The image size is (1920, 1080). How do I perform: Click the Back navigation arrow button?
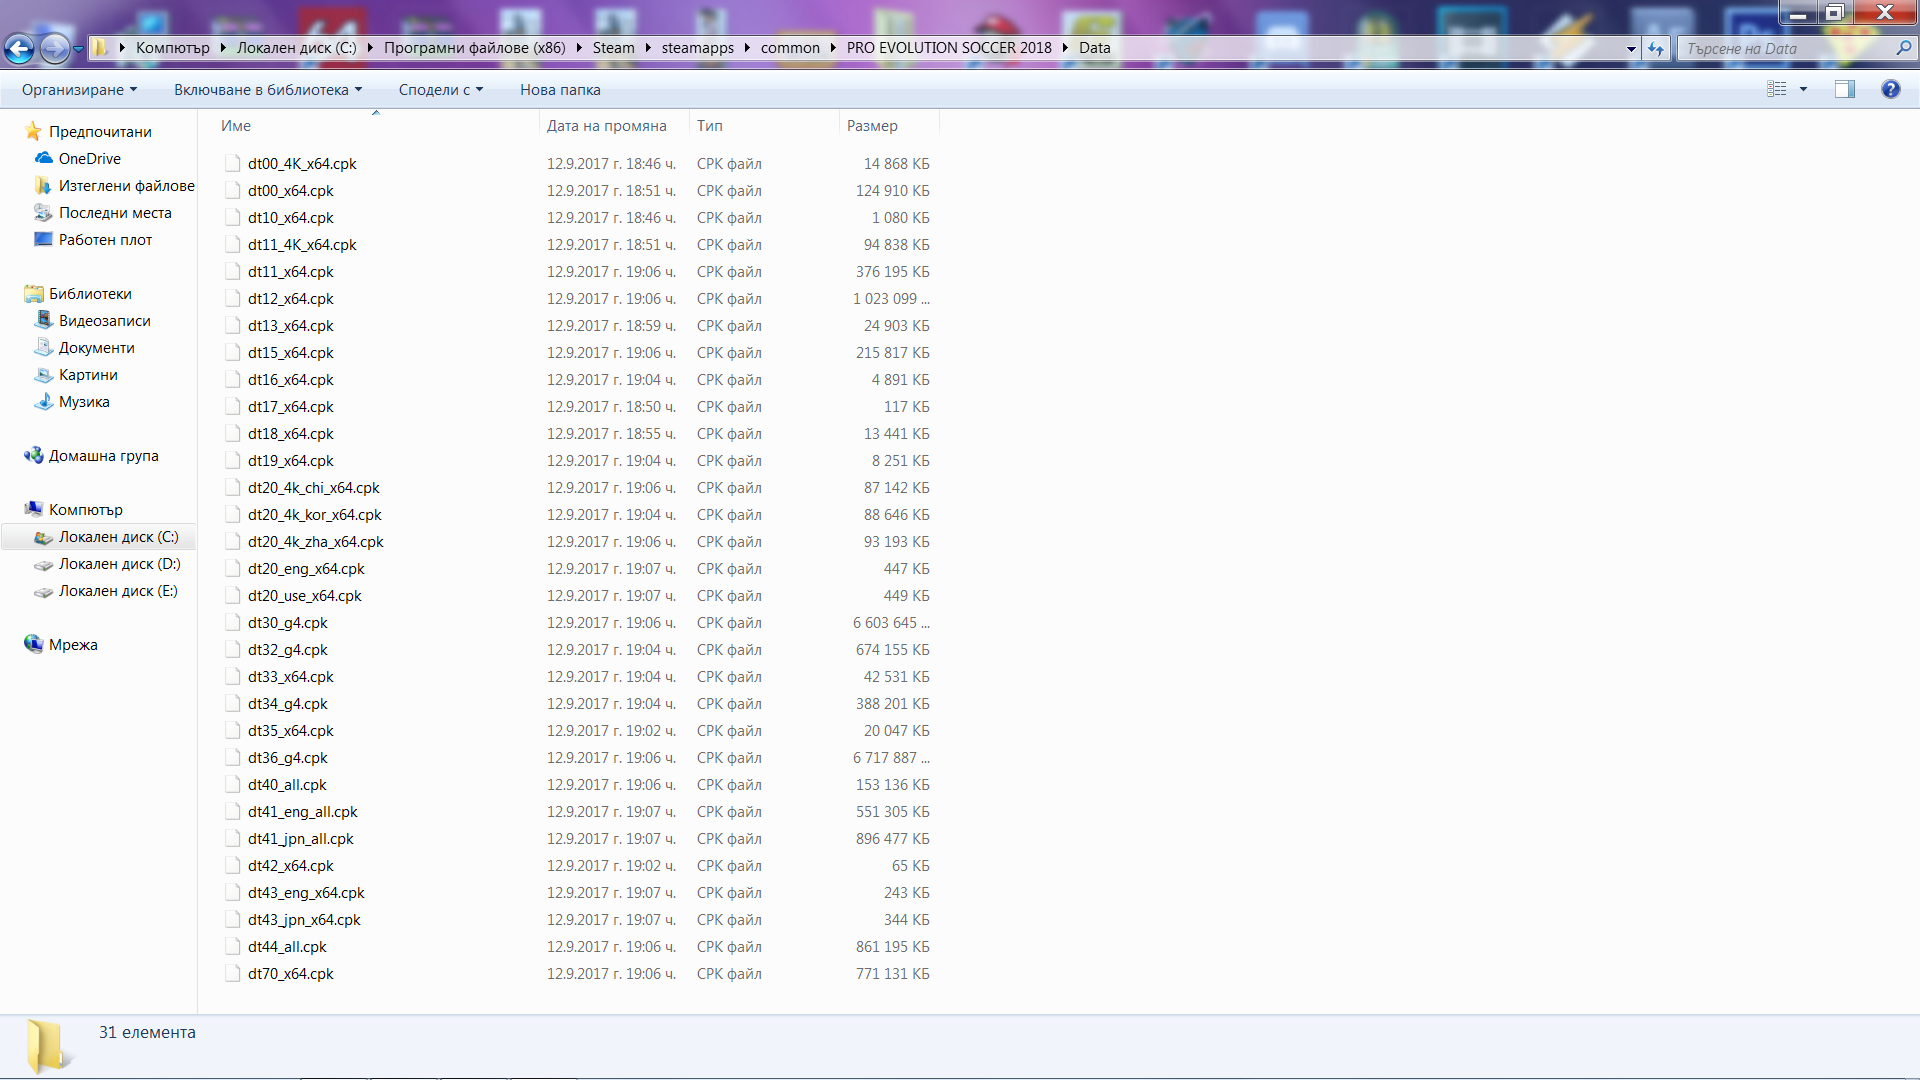[19, 48]
